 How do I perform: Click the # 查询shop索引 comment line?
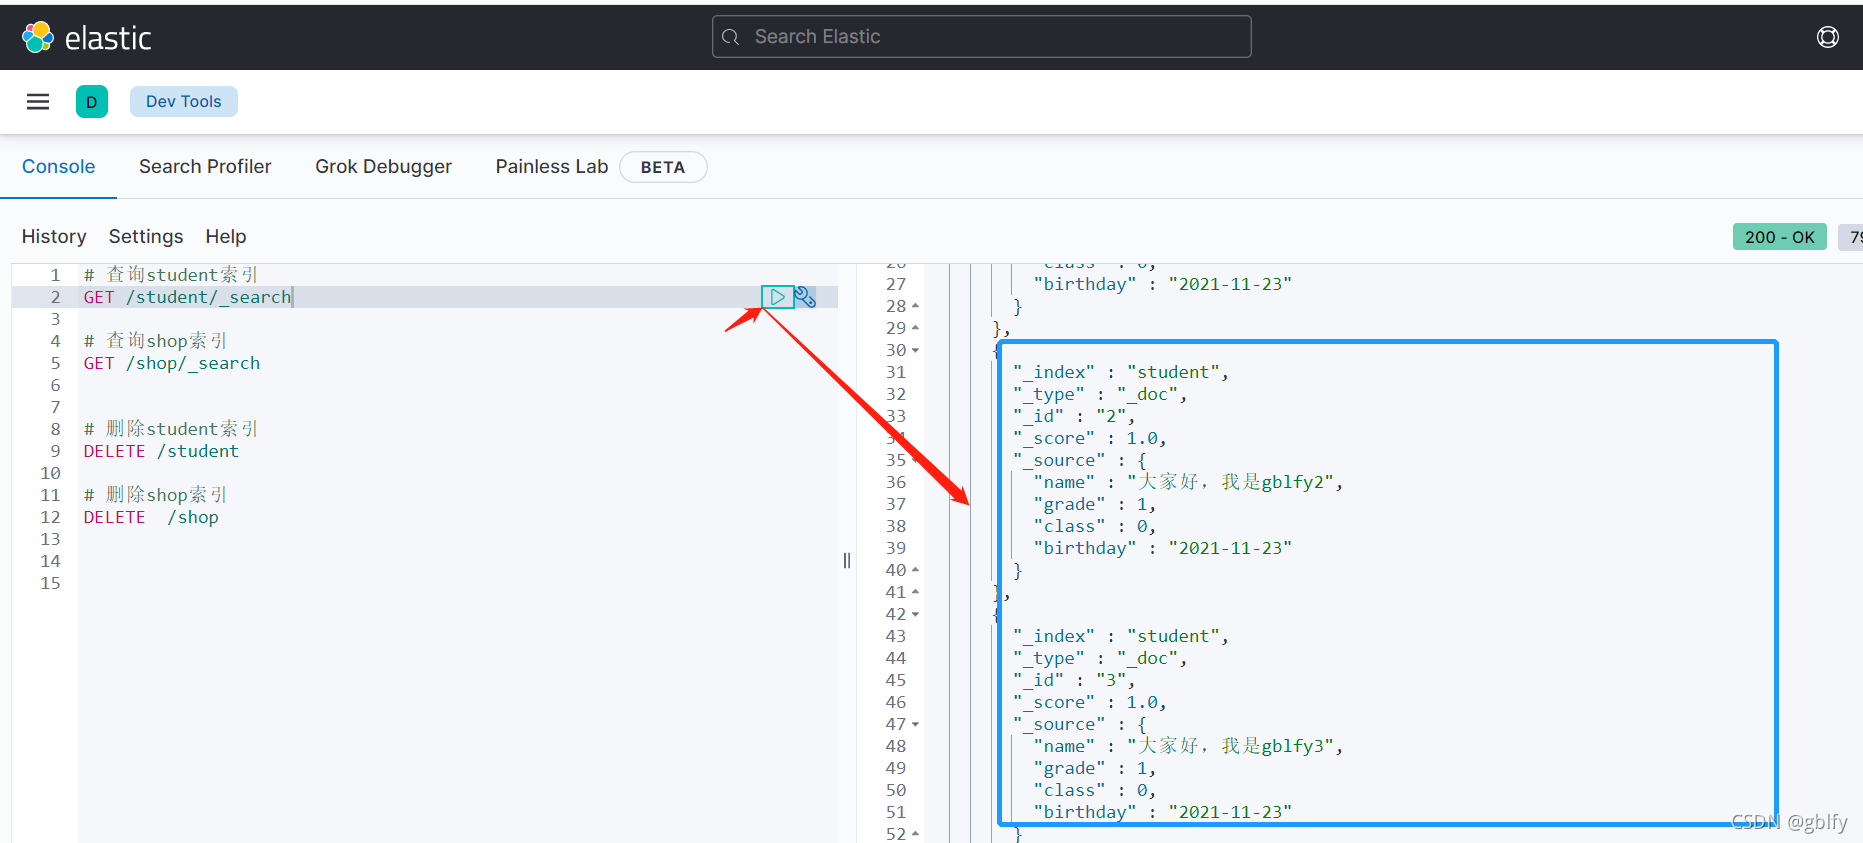pos(156,341)
